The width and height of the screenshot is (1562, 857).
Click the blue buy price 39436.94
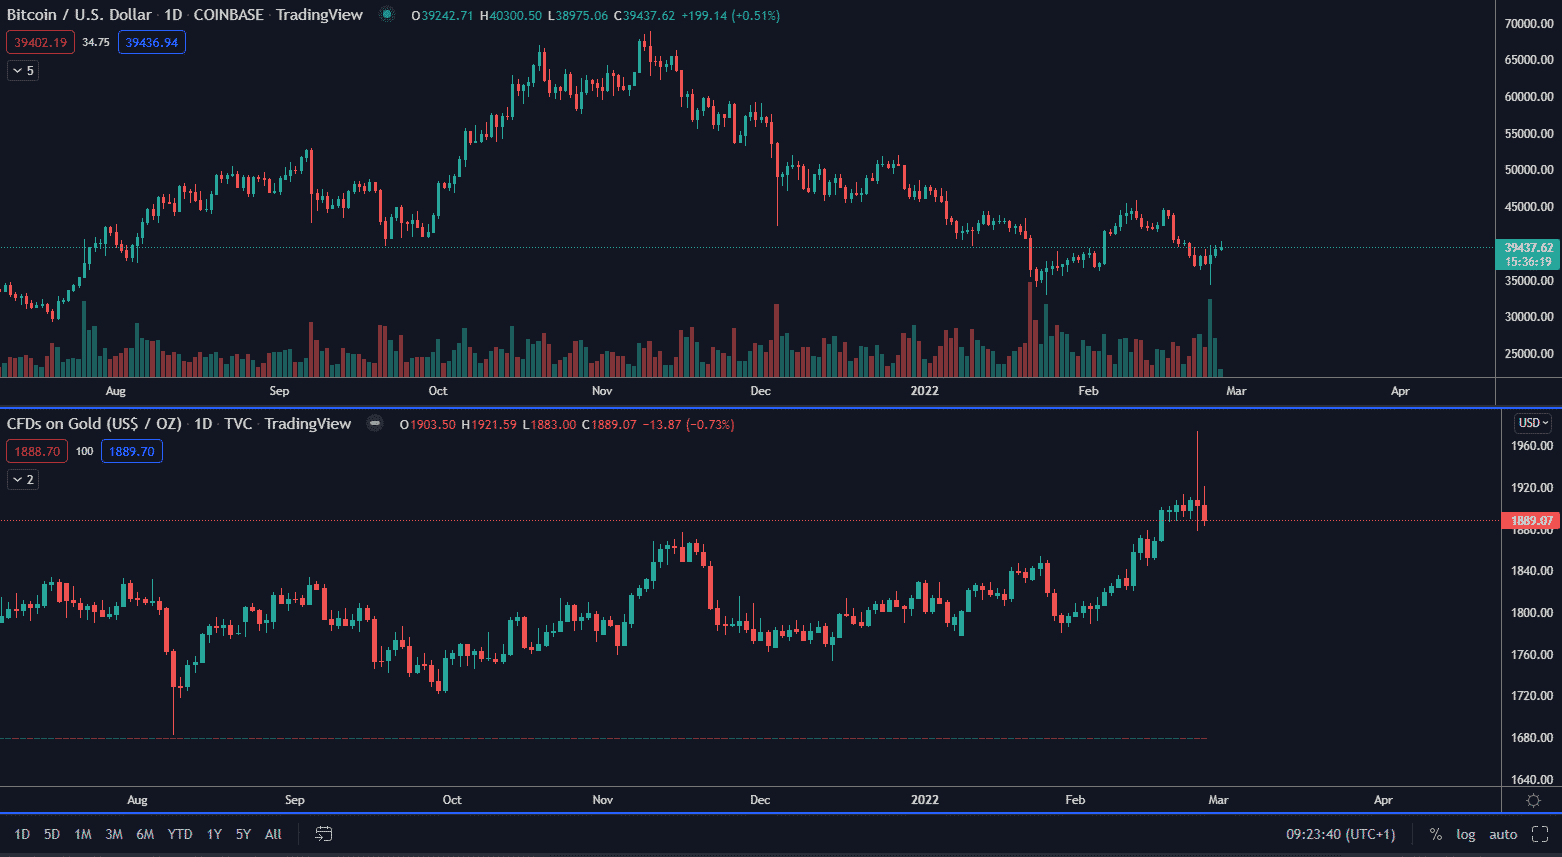point(151,42)
